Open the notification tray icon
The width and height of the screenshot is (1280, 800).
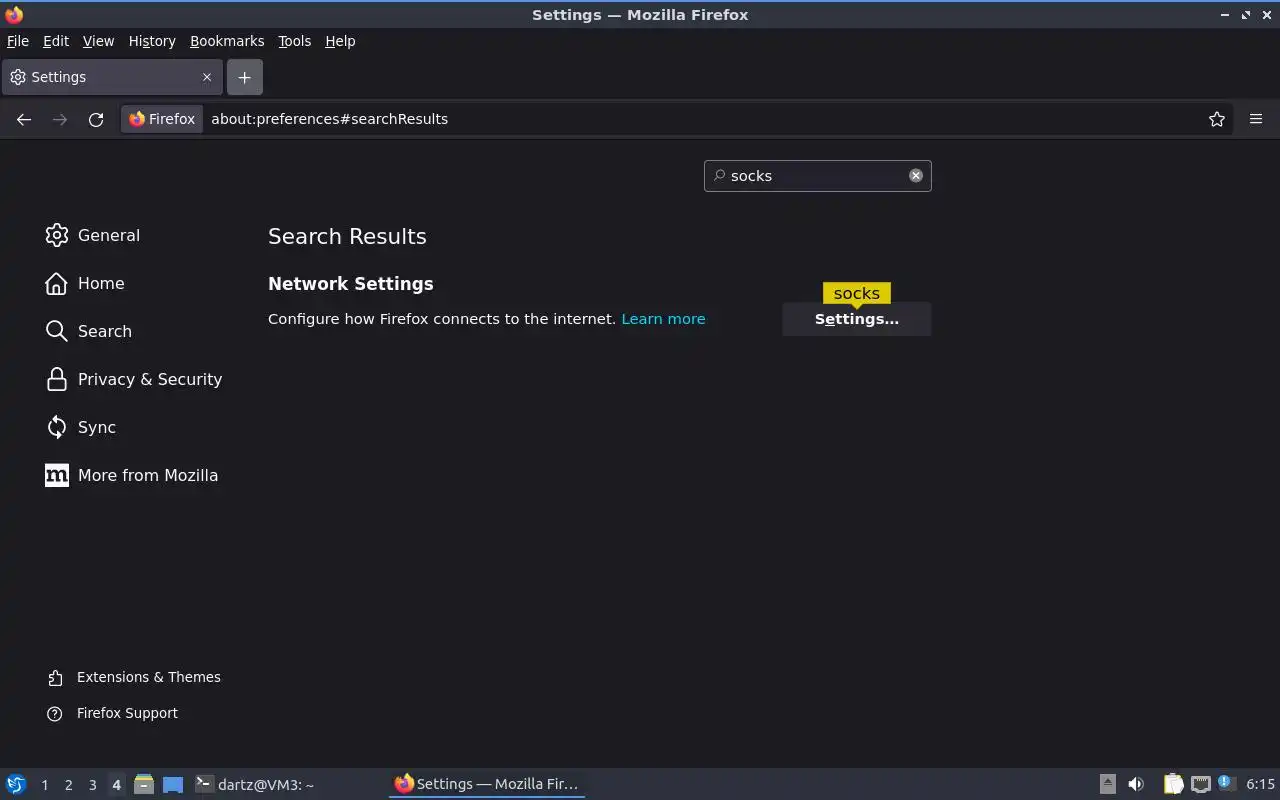1227,783
